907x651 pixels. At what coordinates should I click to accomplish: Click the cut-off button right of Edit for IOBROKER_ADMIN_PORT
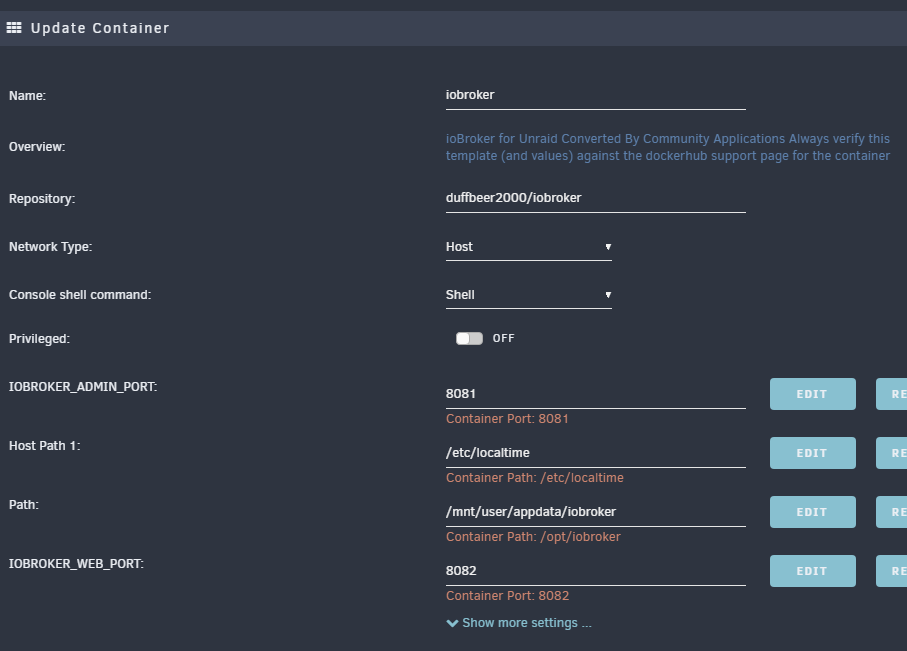[x=891, y=394]
